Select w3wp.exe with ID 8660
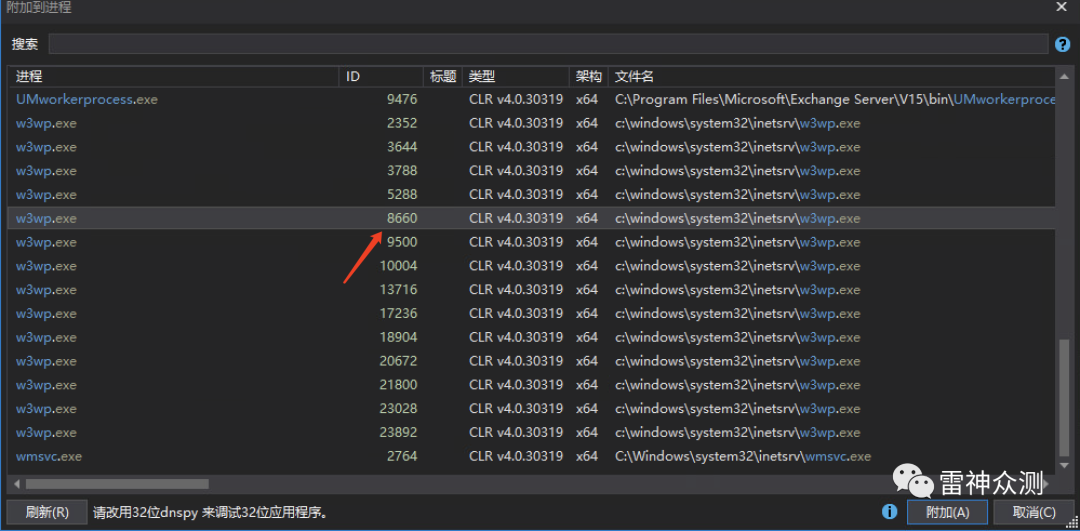Image resolution: width=1080 pixels, height=531 pixels. tap(531, 218)
